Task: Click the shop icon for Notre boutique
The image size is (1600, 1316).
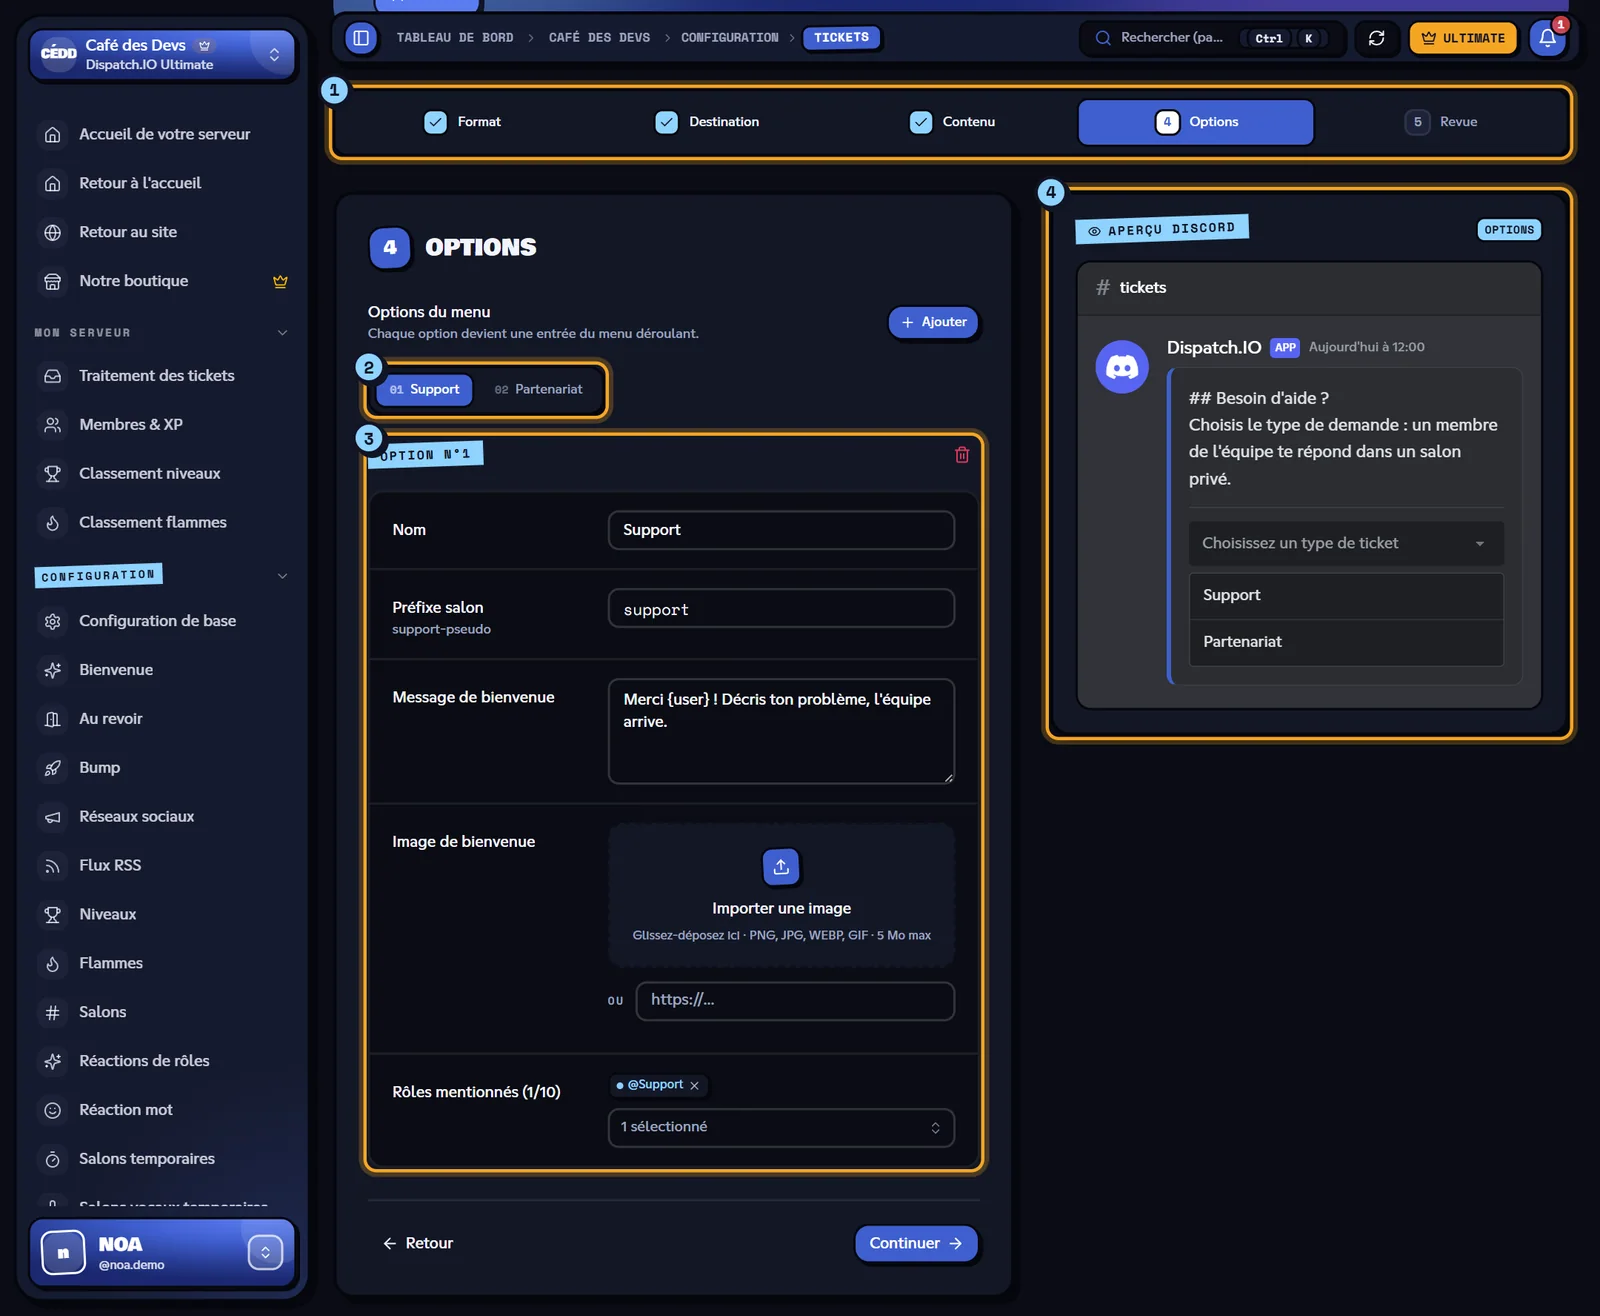Action: tap(53, 281)
